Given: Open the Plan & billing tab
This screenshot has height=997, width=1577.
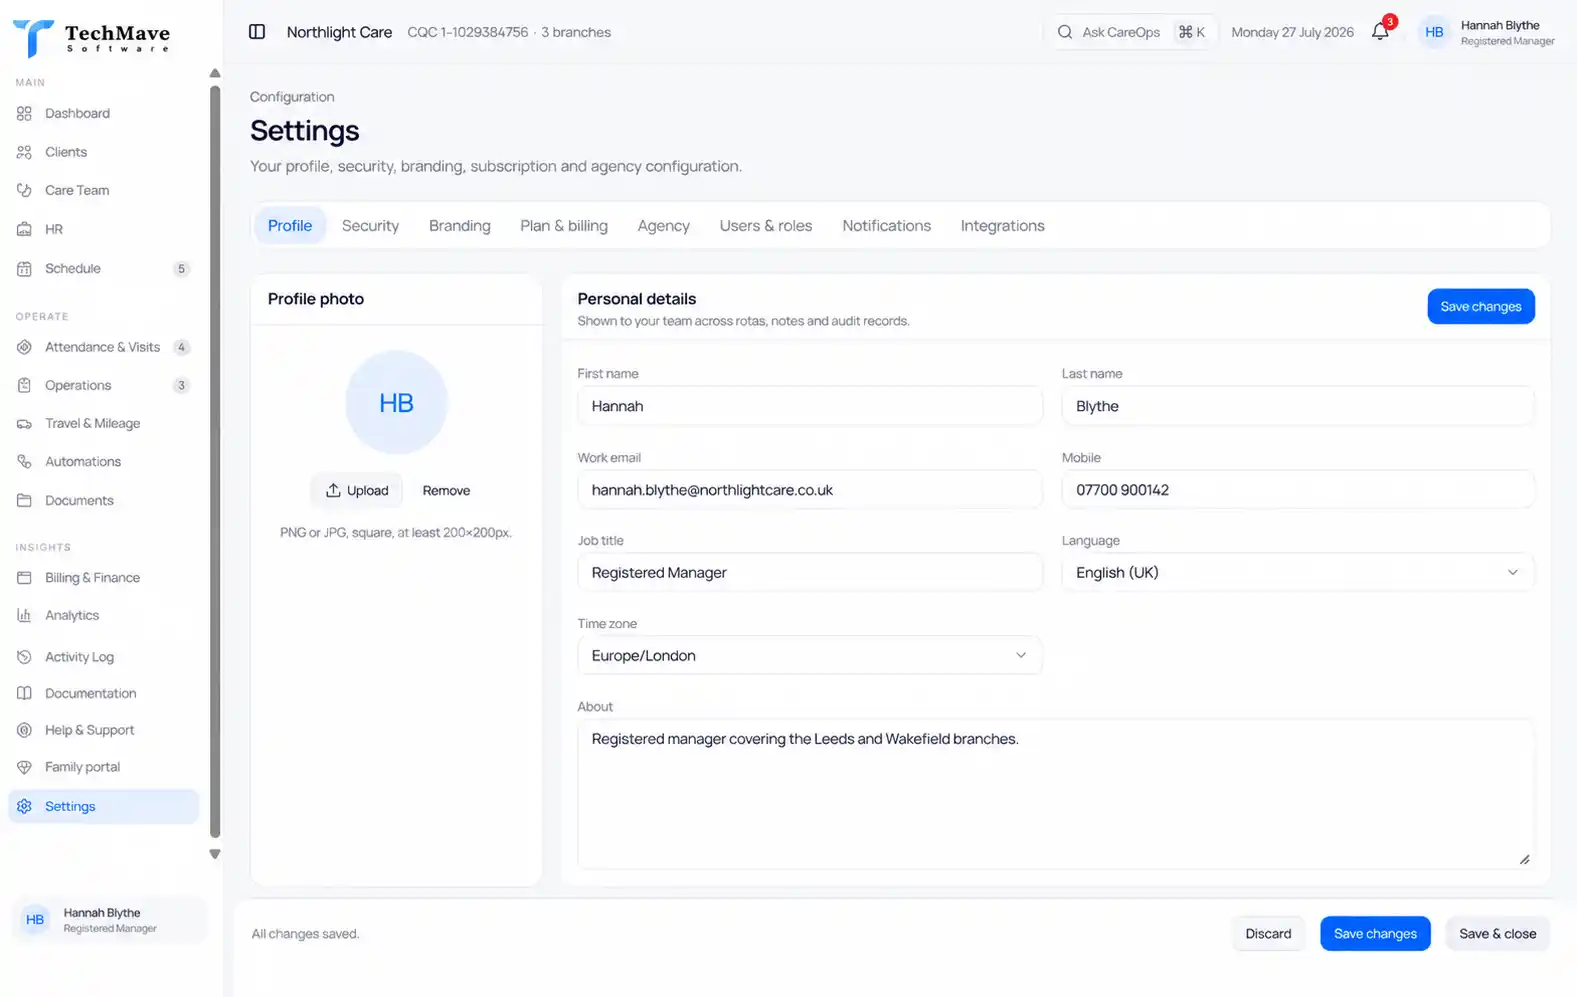Looking at the screenshot, I should (x=564, y=226).
